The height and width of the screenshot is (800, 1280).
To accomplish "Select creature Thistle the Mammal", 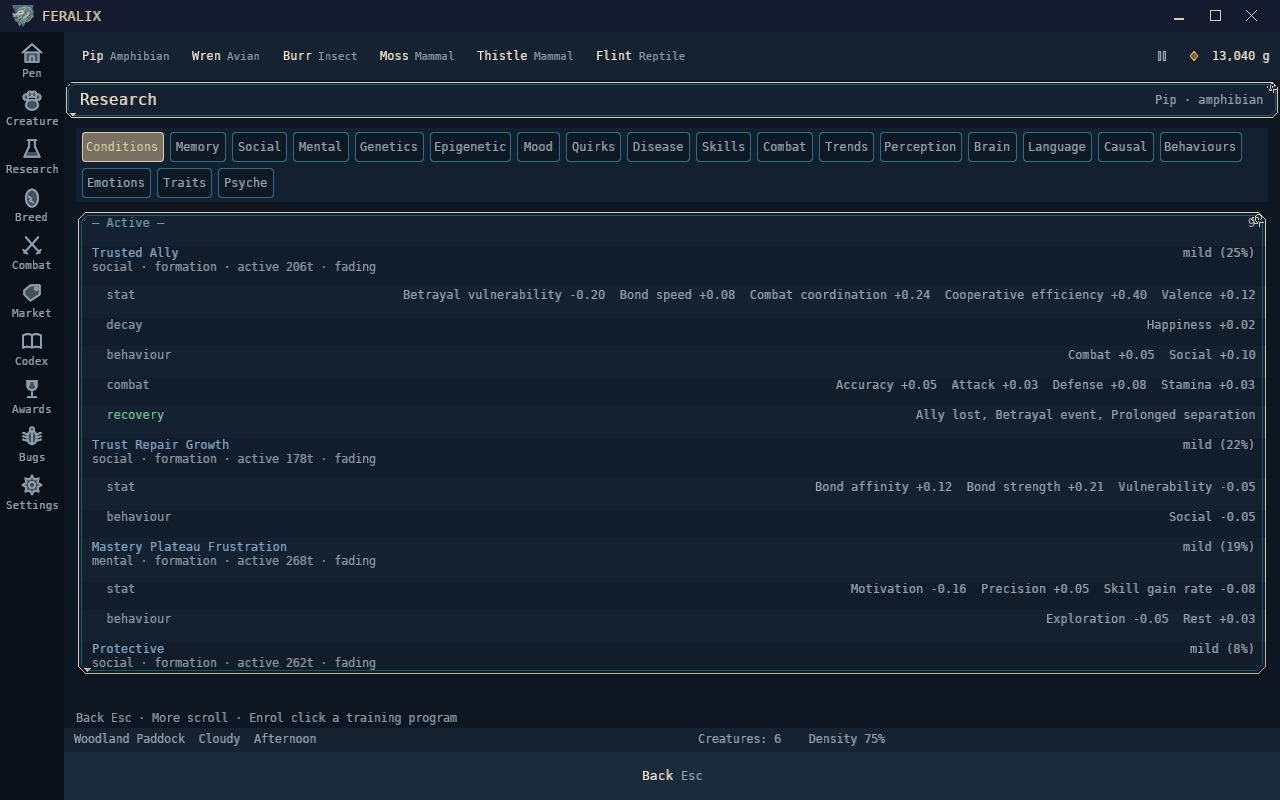I will click(525, 56).
